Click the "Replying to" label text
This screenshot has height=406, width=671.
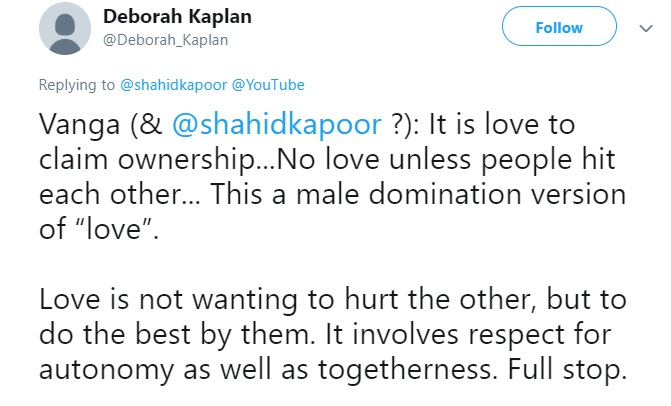[76, 86]
